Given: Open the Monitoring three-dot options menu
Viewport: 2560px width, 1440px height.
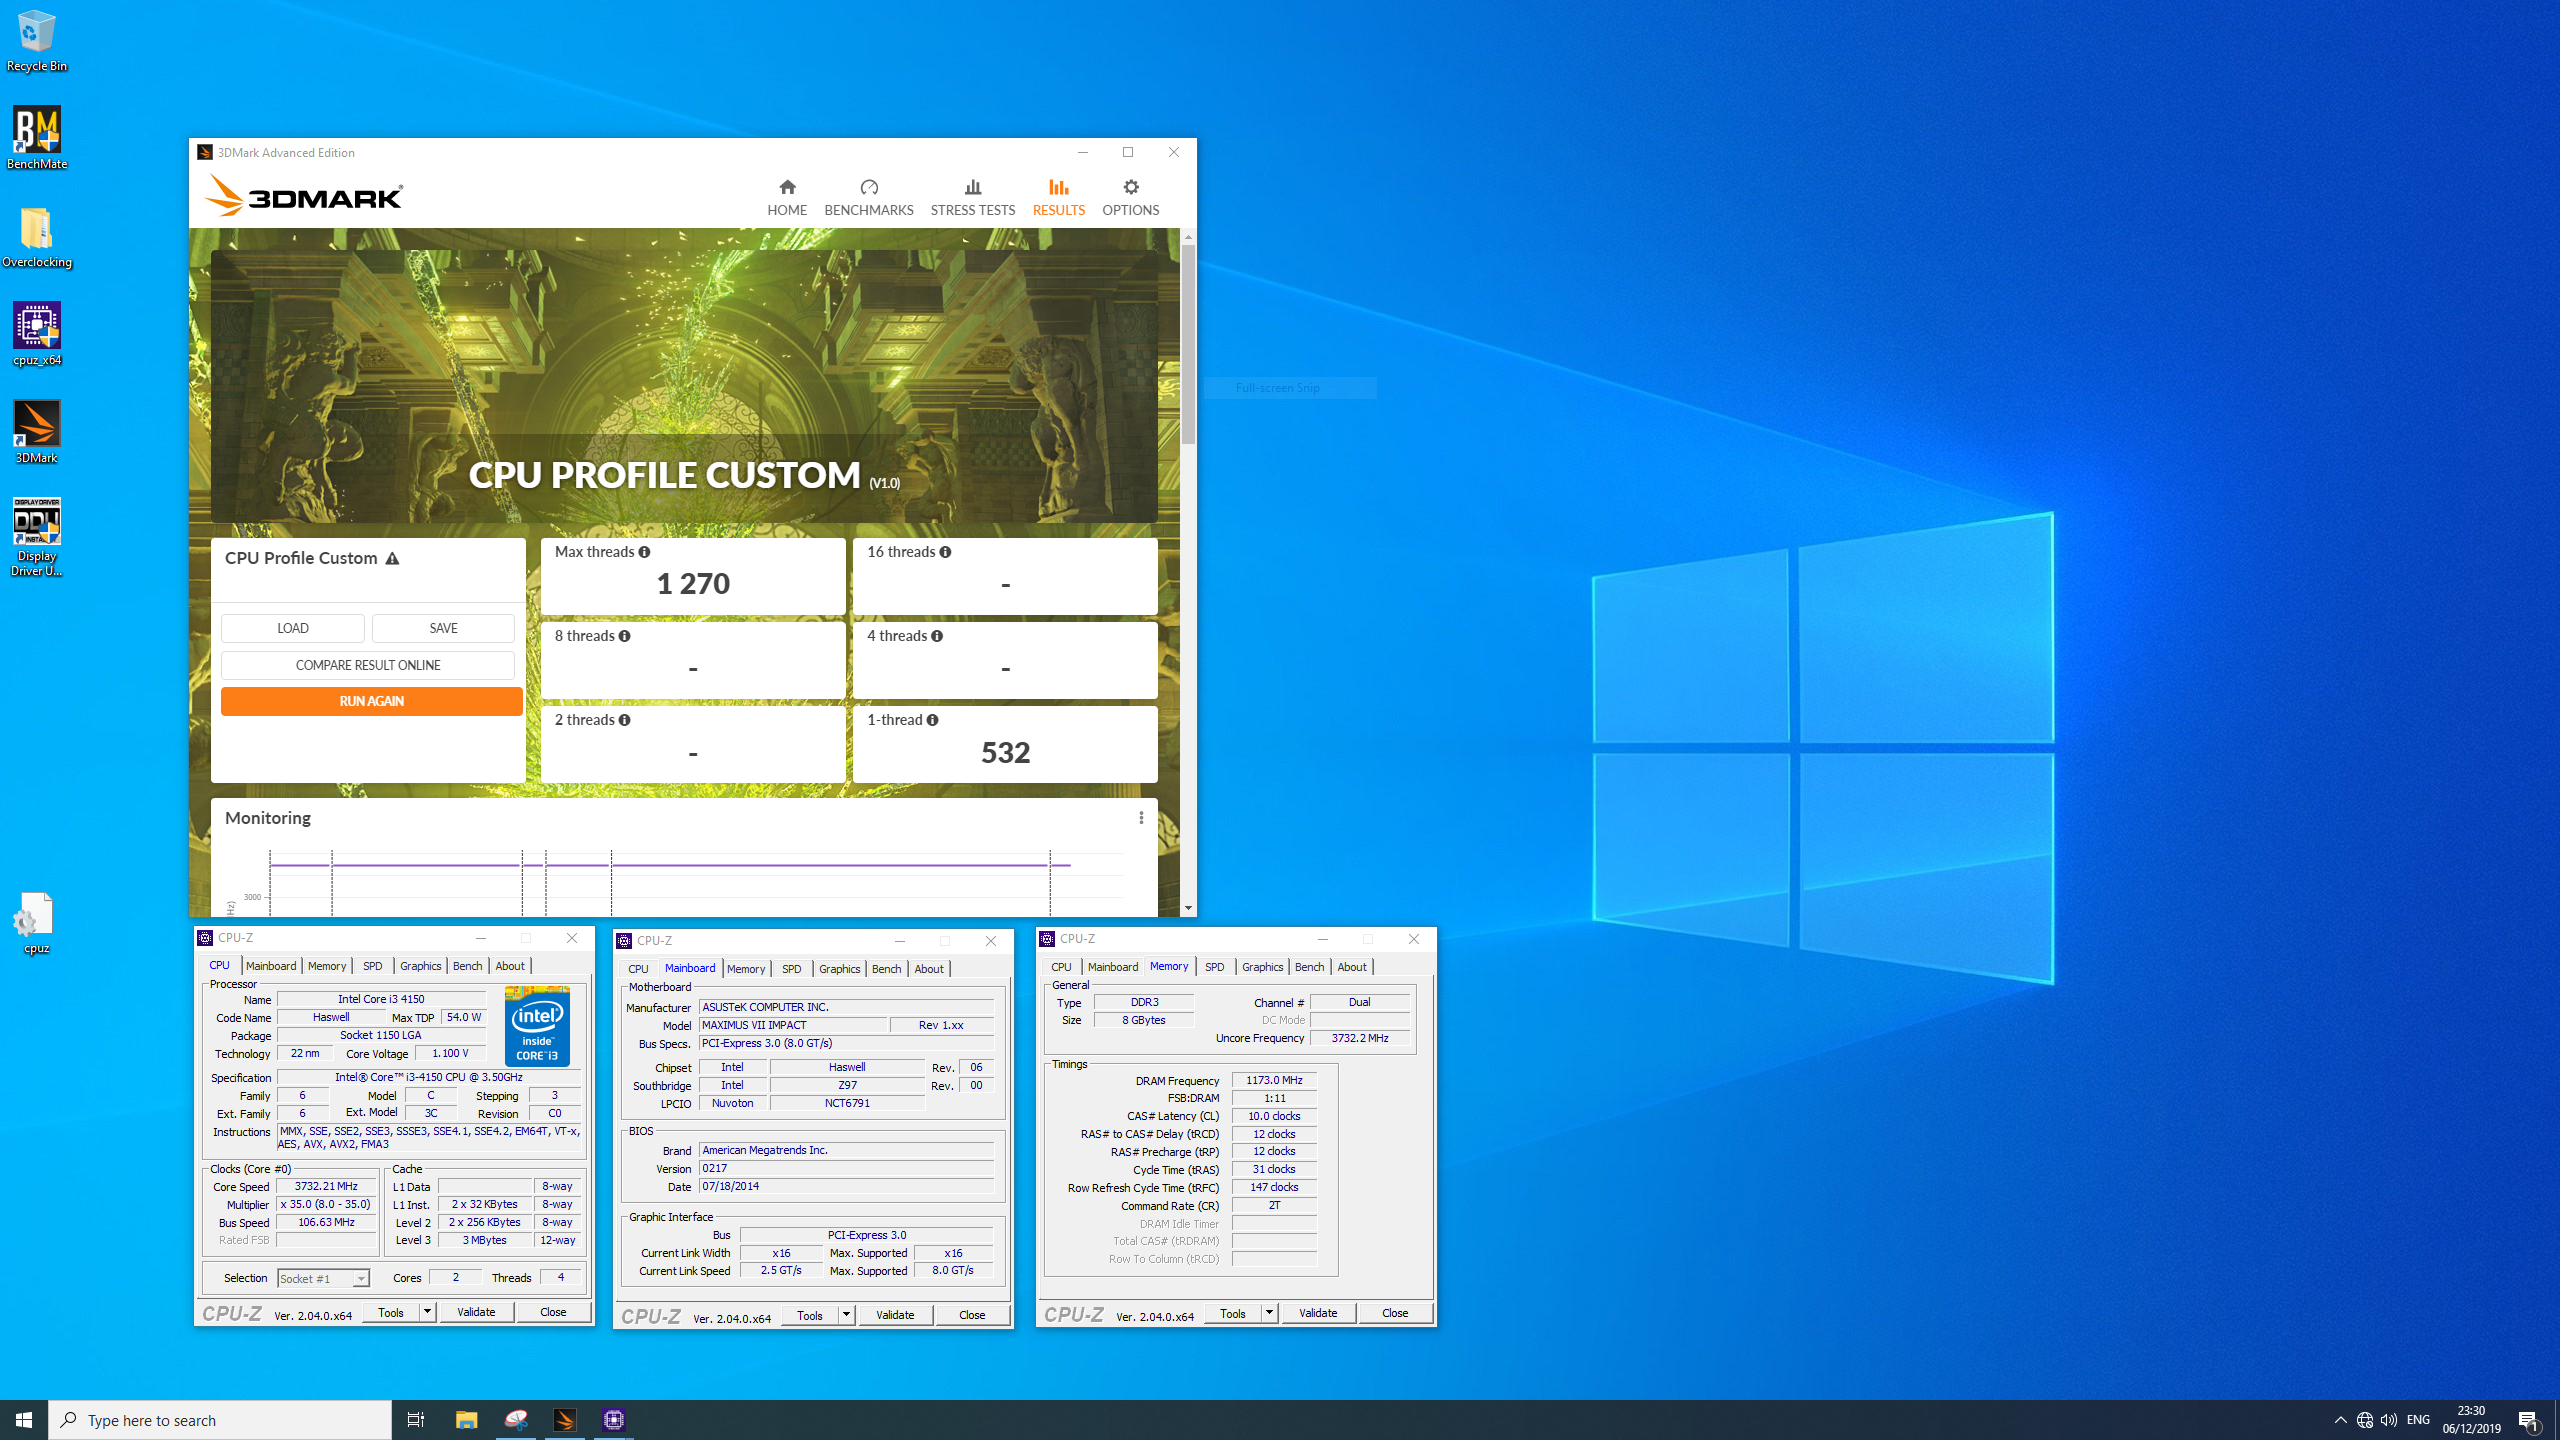Looking at the screenshot, I should tap(1141, 818).
